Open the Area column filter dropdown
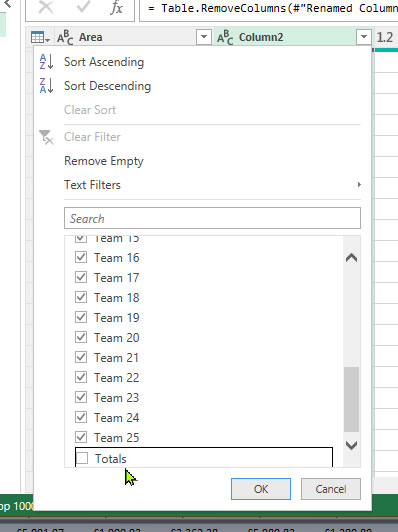This screenshot has width=398, height=532. pos(204,37)
